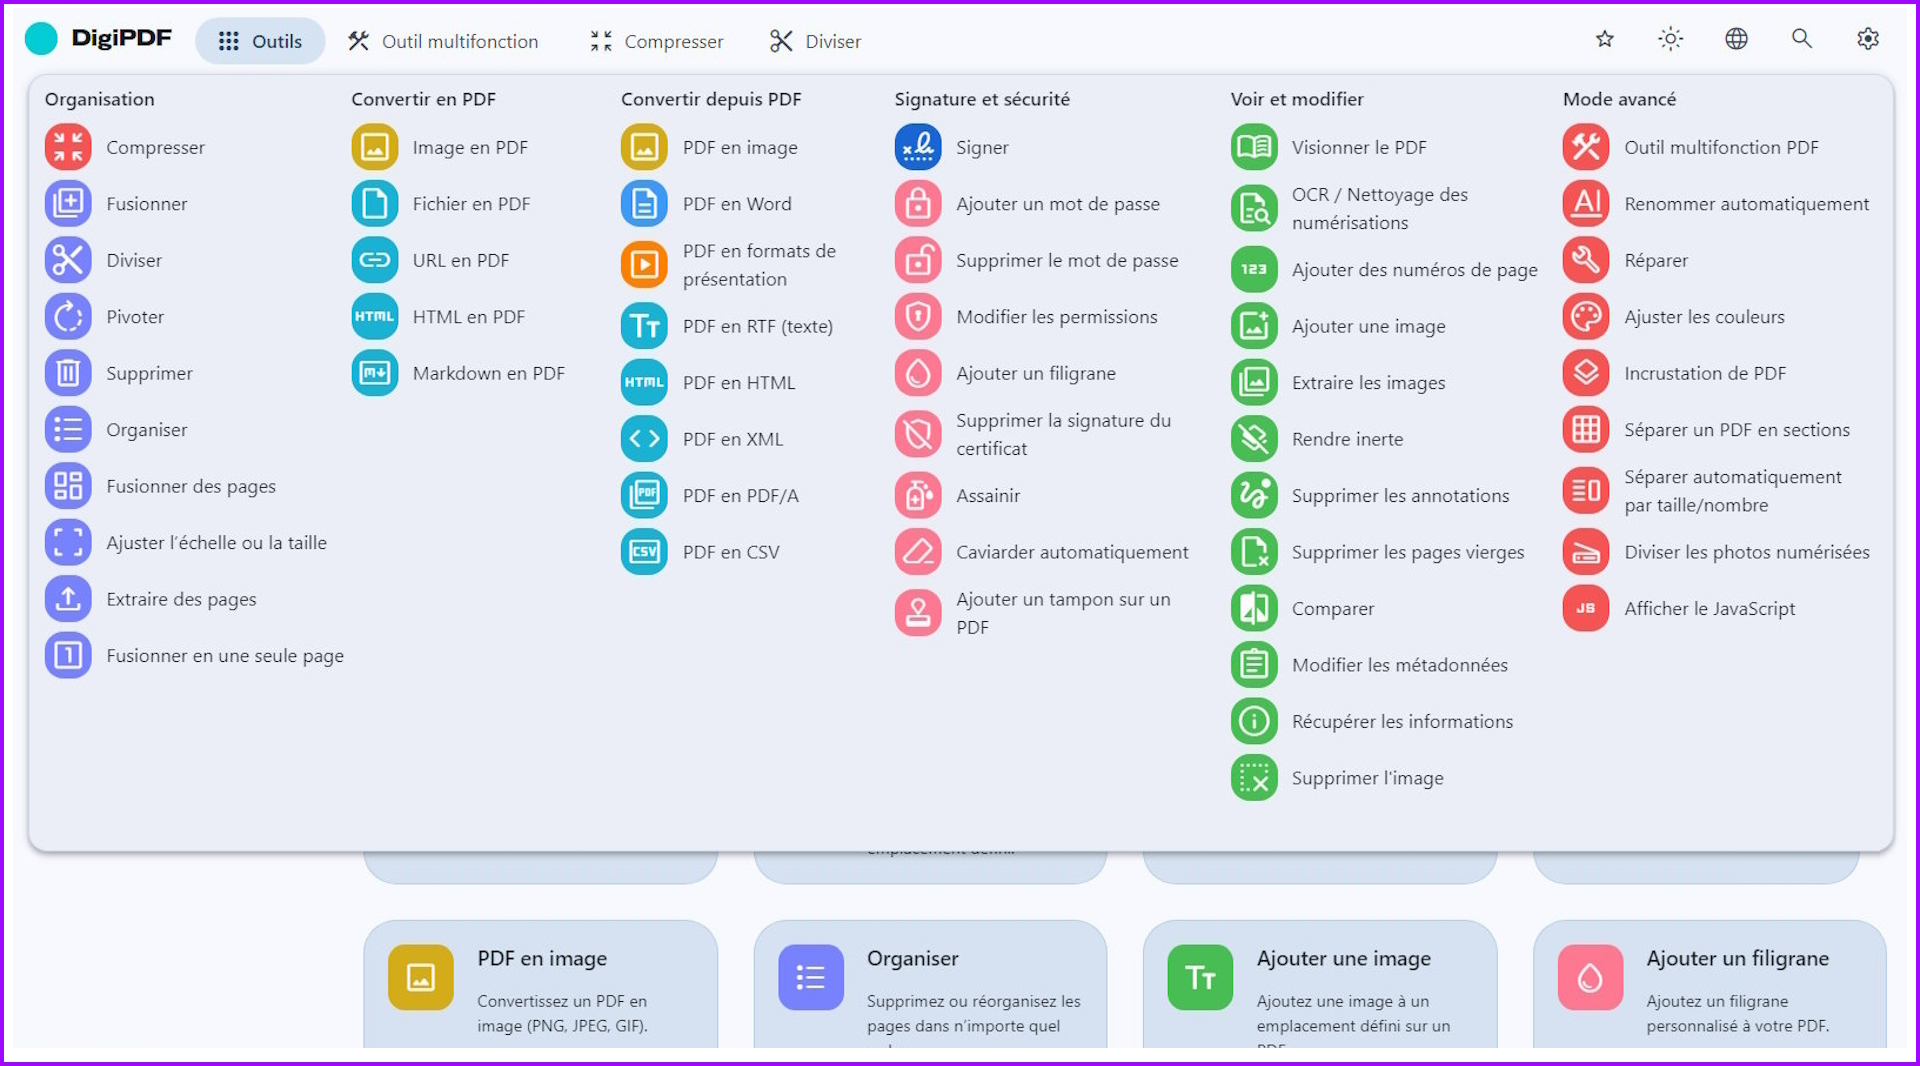Open the language globe selector
Screen dimensions: 1920x1066
[x=1736, y=39]
